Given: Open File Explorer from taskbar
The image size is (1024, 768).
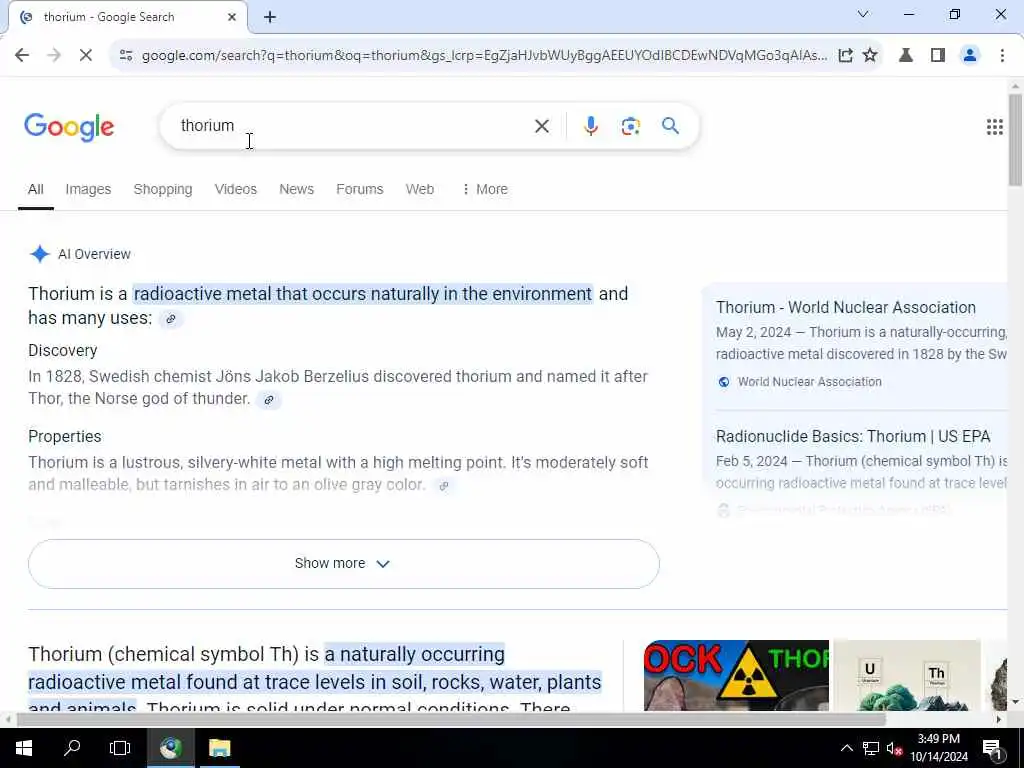Looking at the screenshot, I should point(219,748).
